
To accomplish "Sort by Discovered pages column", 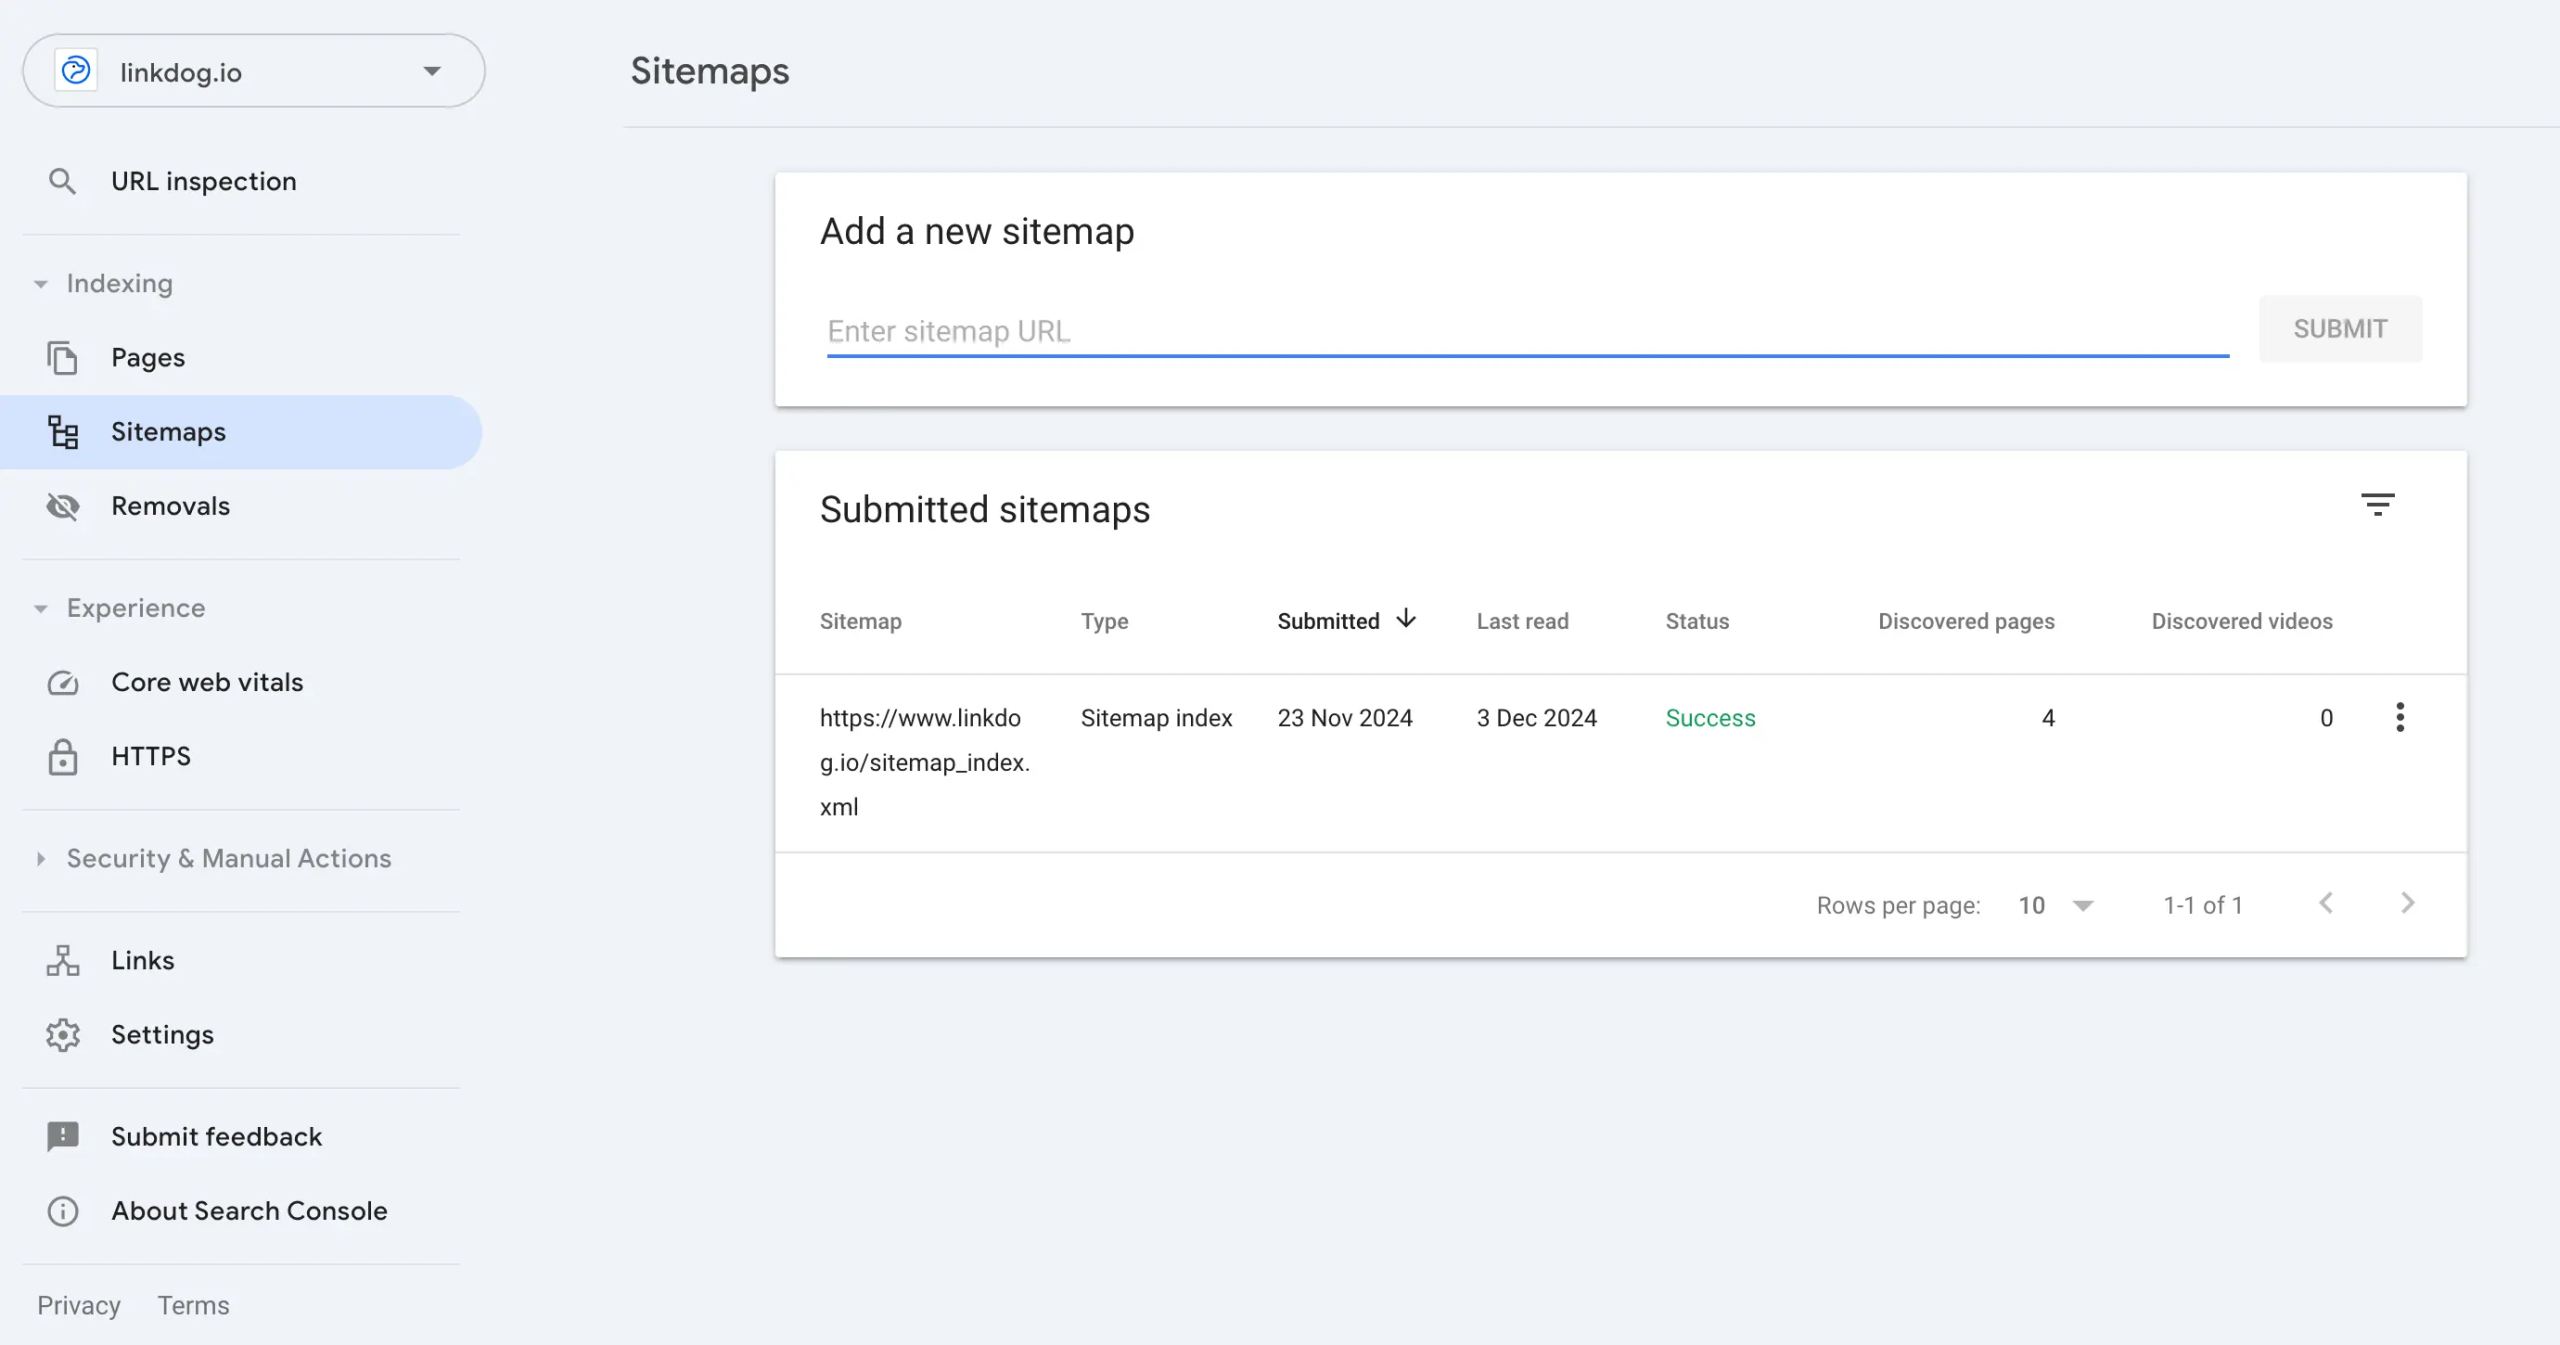I will point(1966,621).
